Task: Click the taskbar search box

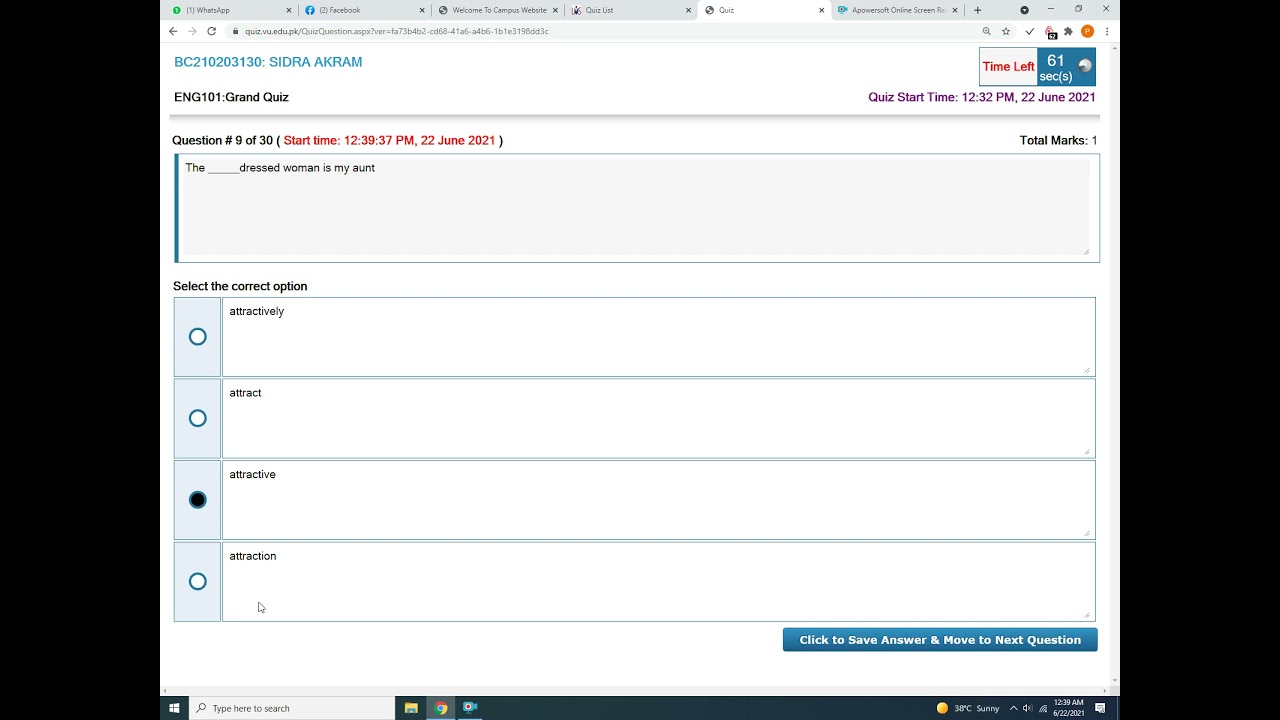Action: point(292,708)
